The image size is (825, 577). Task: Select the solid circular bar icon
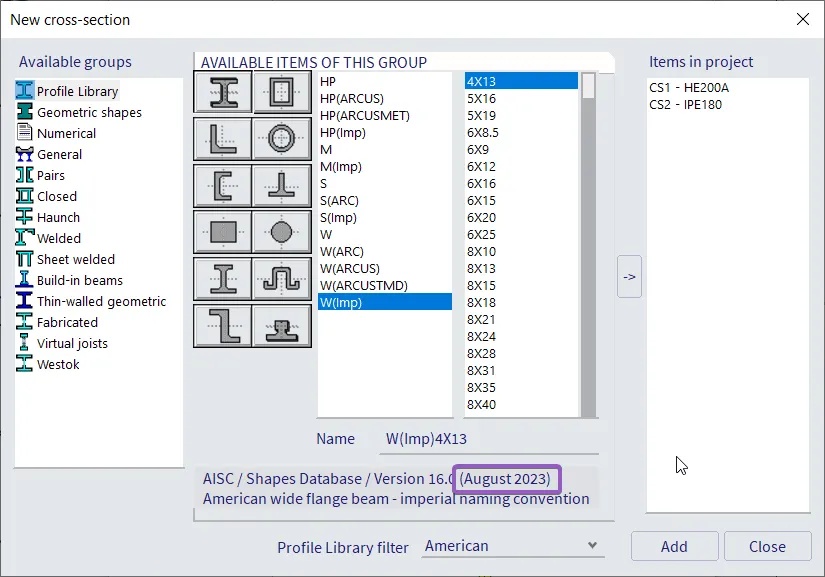coord(282,232)
